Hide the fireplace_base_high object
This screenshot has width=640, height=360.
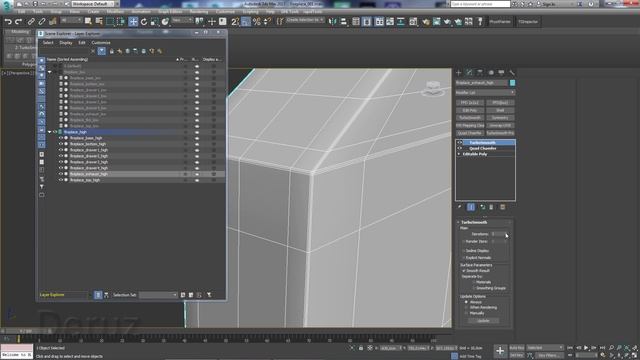(61, 138)
